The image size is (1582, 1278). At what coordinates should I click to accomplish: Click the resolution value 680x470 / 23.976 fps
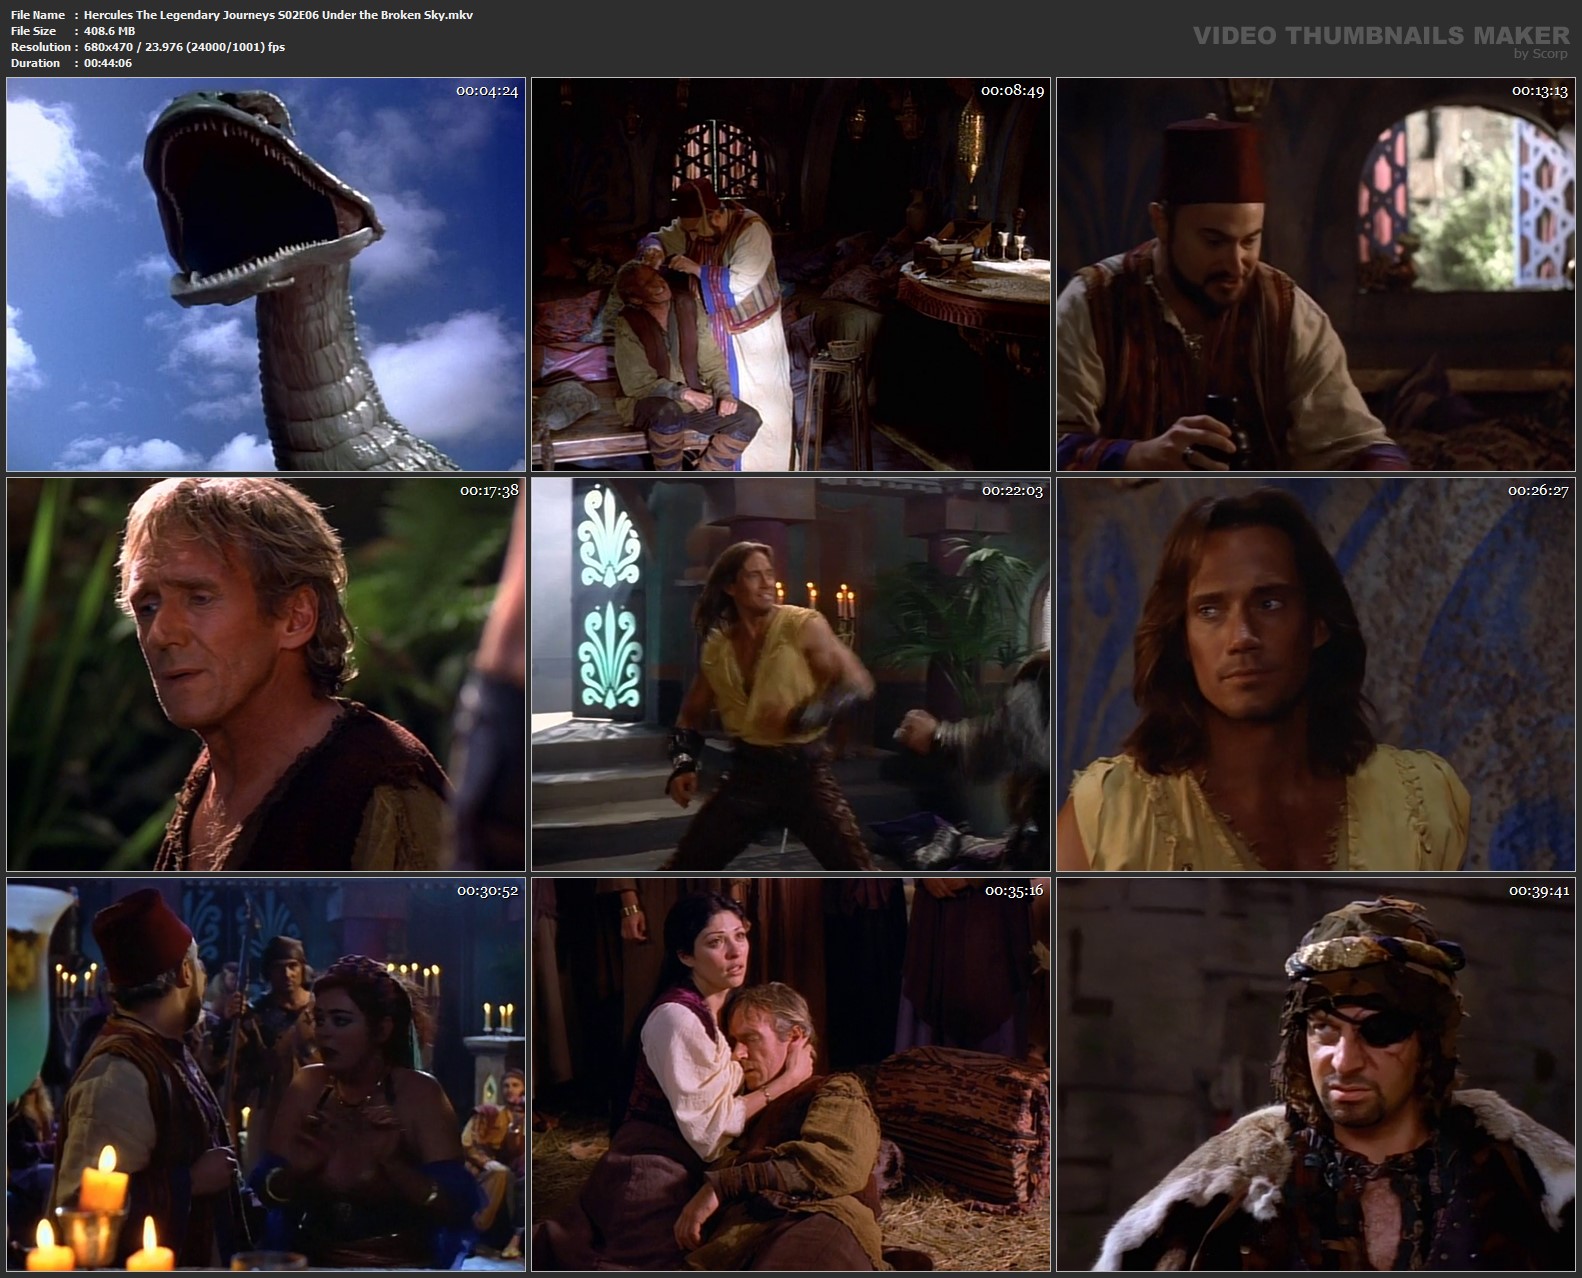[184, 47]
